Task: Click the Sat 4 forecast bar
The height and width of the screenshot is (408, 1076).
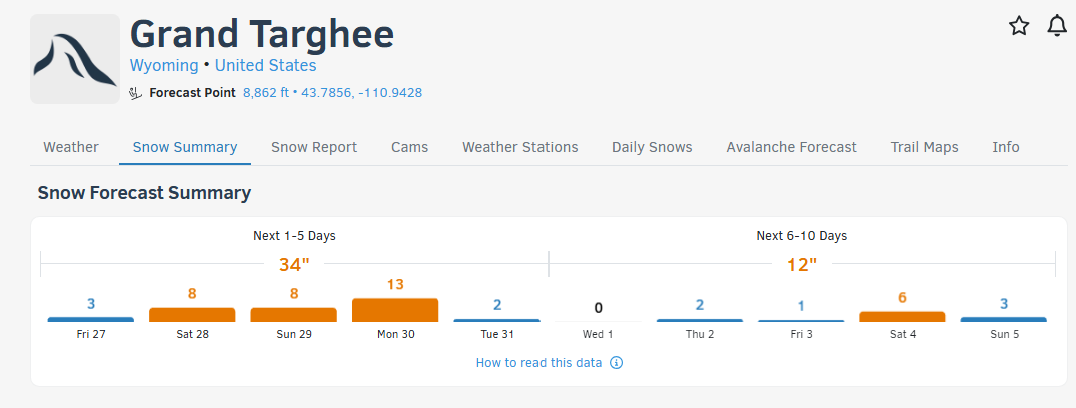Action: click(902, 316)
